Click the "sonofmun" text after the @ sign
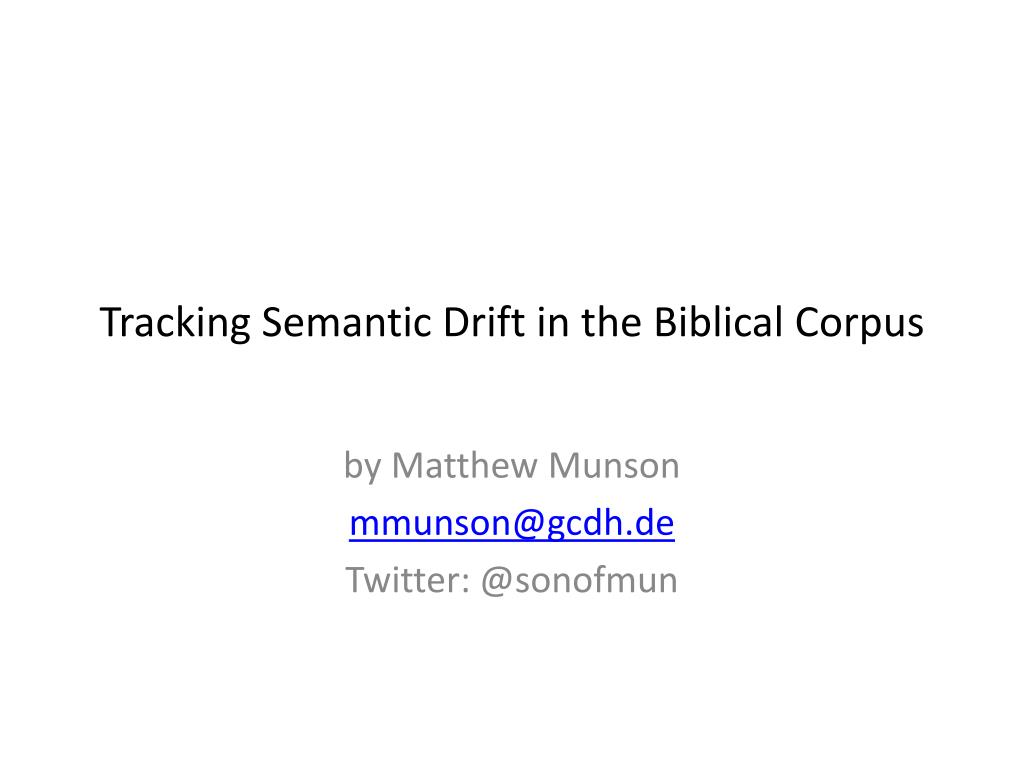The width and height of the screenshot is (1024, 768). [596, 581]
